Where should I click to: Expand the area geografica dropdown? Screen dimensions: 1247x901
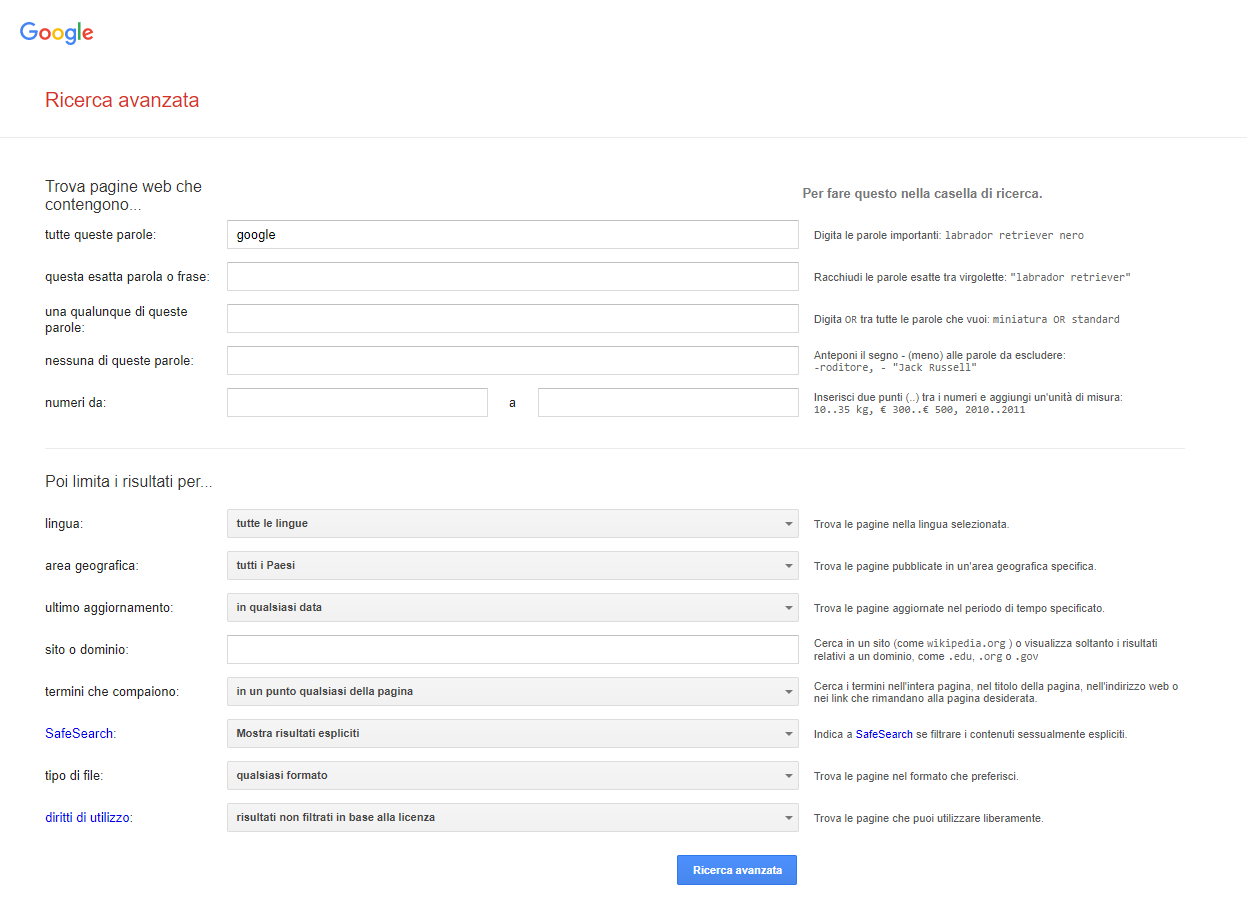pos(512,566)
